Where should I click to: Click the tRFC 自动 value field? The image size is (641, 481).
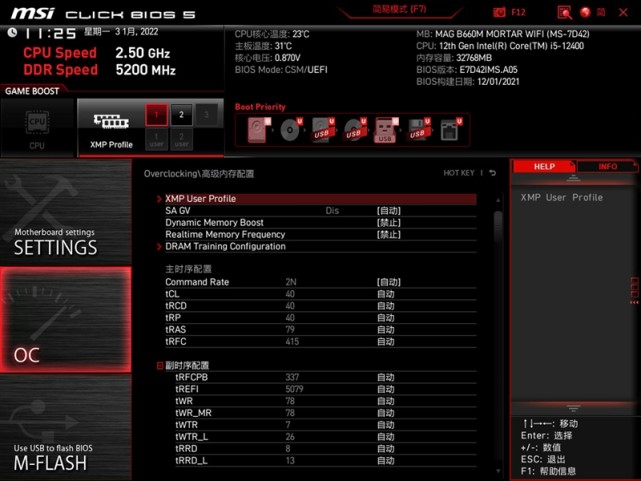coord(385,341)
